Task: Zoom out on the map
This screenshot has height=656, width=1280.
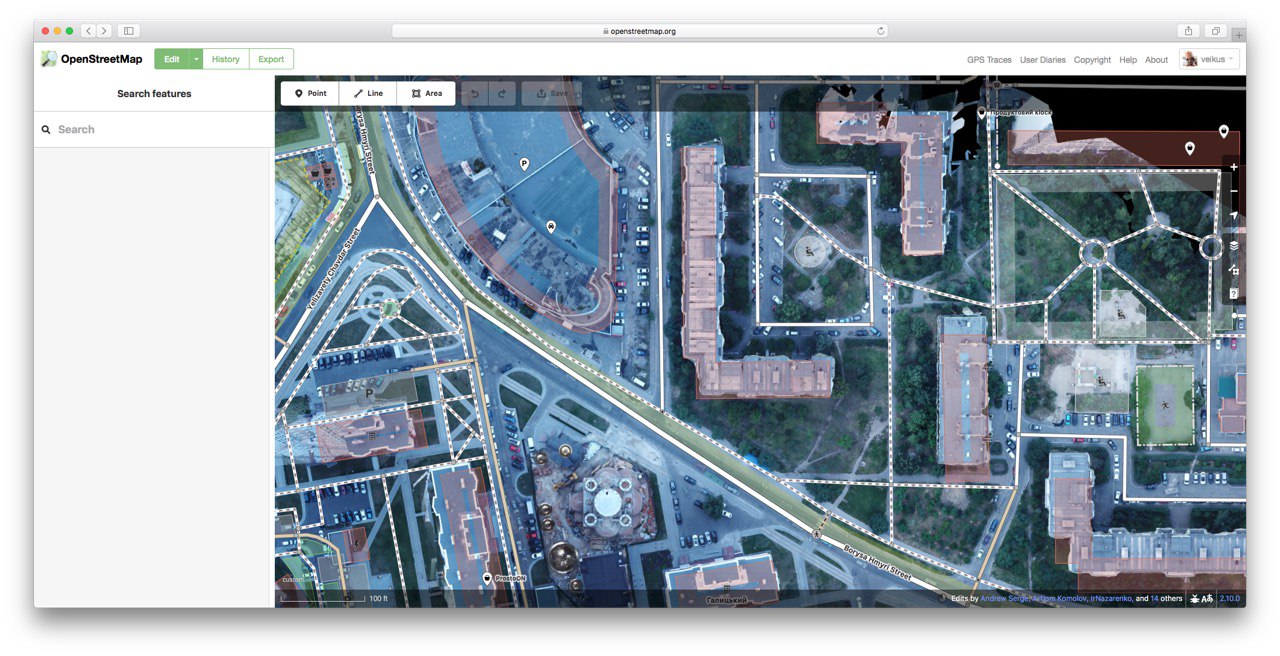Action: (1234, 191)
